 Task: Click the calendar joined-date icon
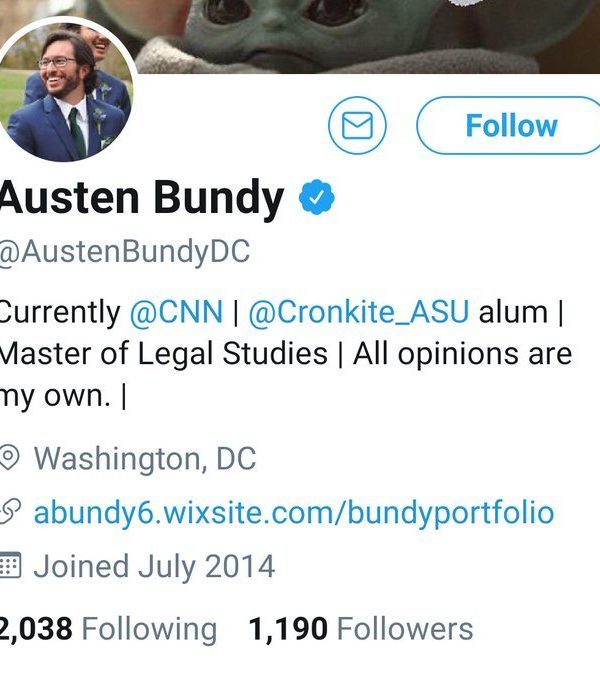point(11,566)
